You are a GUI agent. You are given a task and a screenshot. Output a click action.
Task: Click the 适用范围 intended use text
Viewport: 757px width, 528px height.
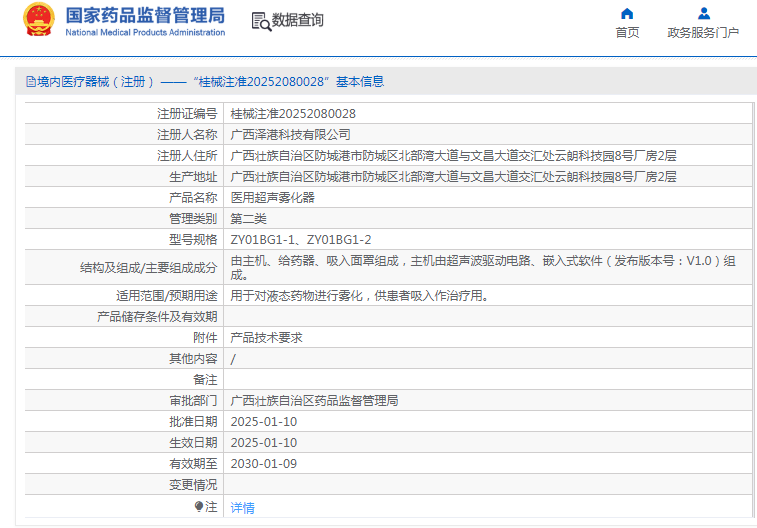(360, 296)
